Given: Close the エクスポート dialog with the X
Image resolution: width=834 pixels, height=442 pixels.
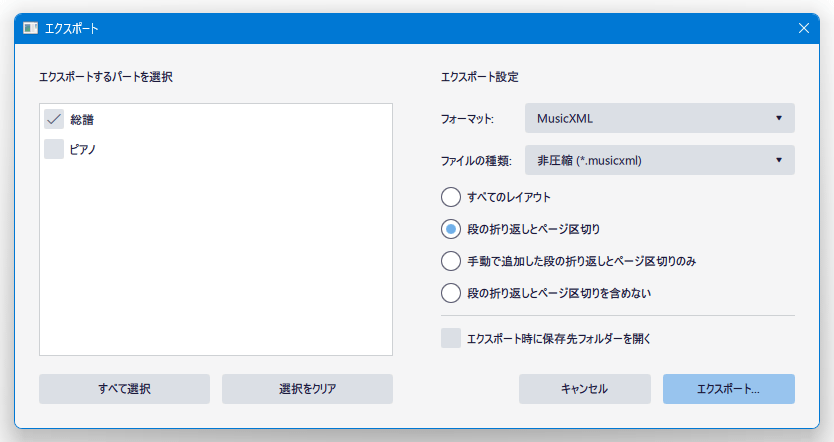Looking at the screenshot, I should (x=804, y=28).
